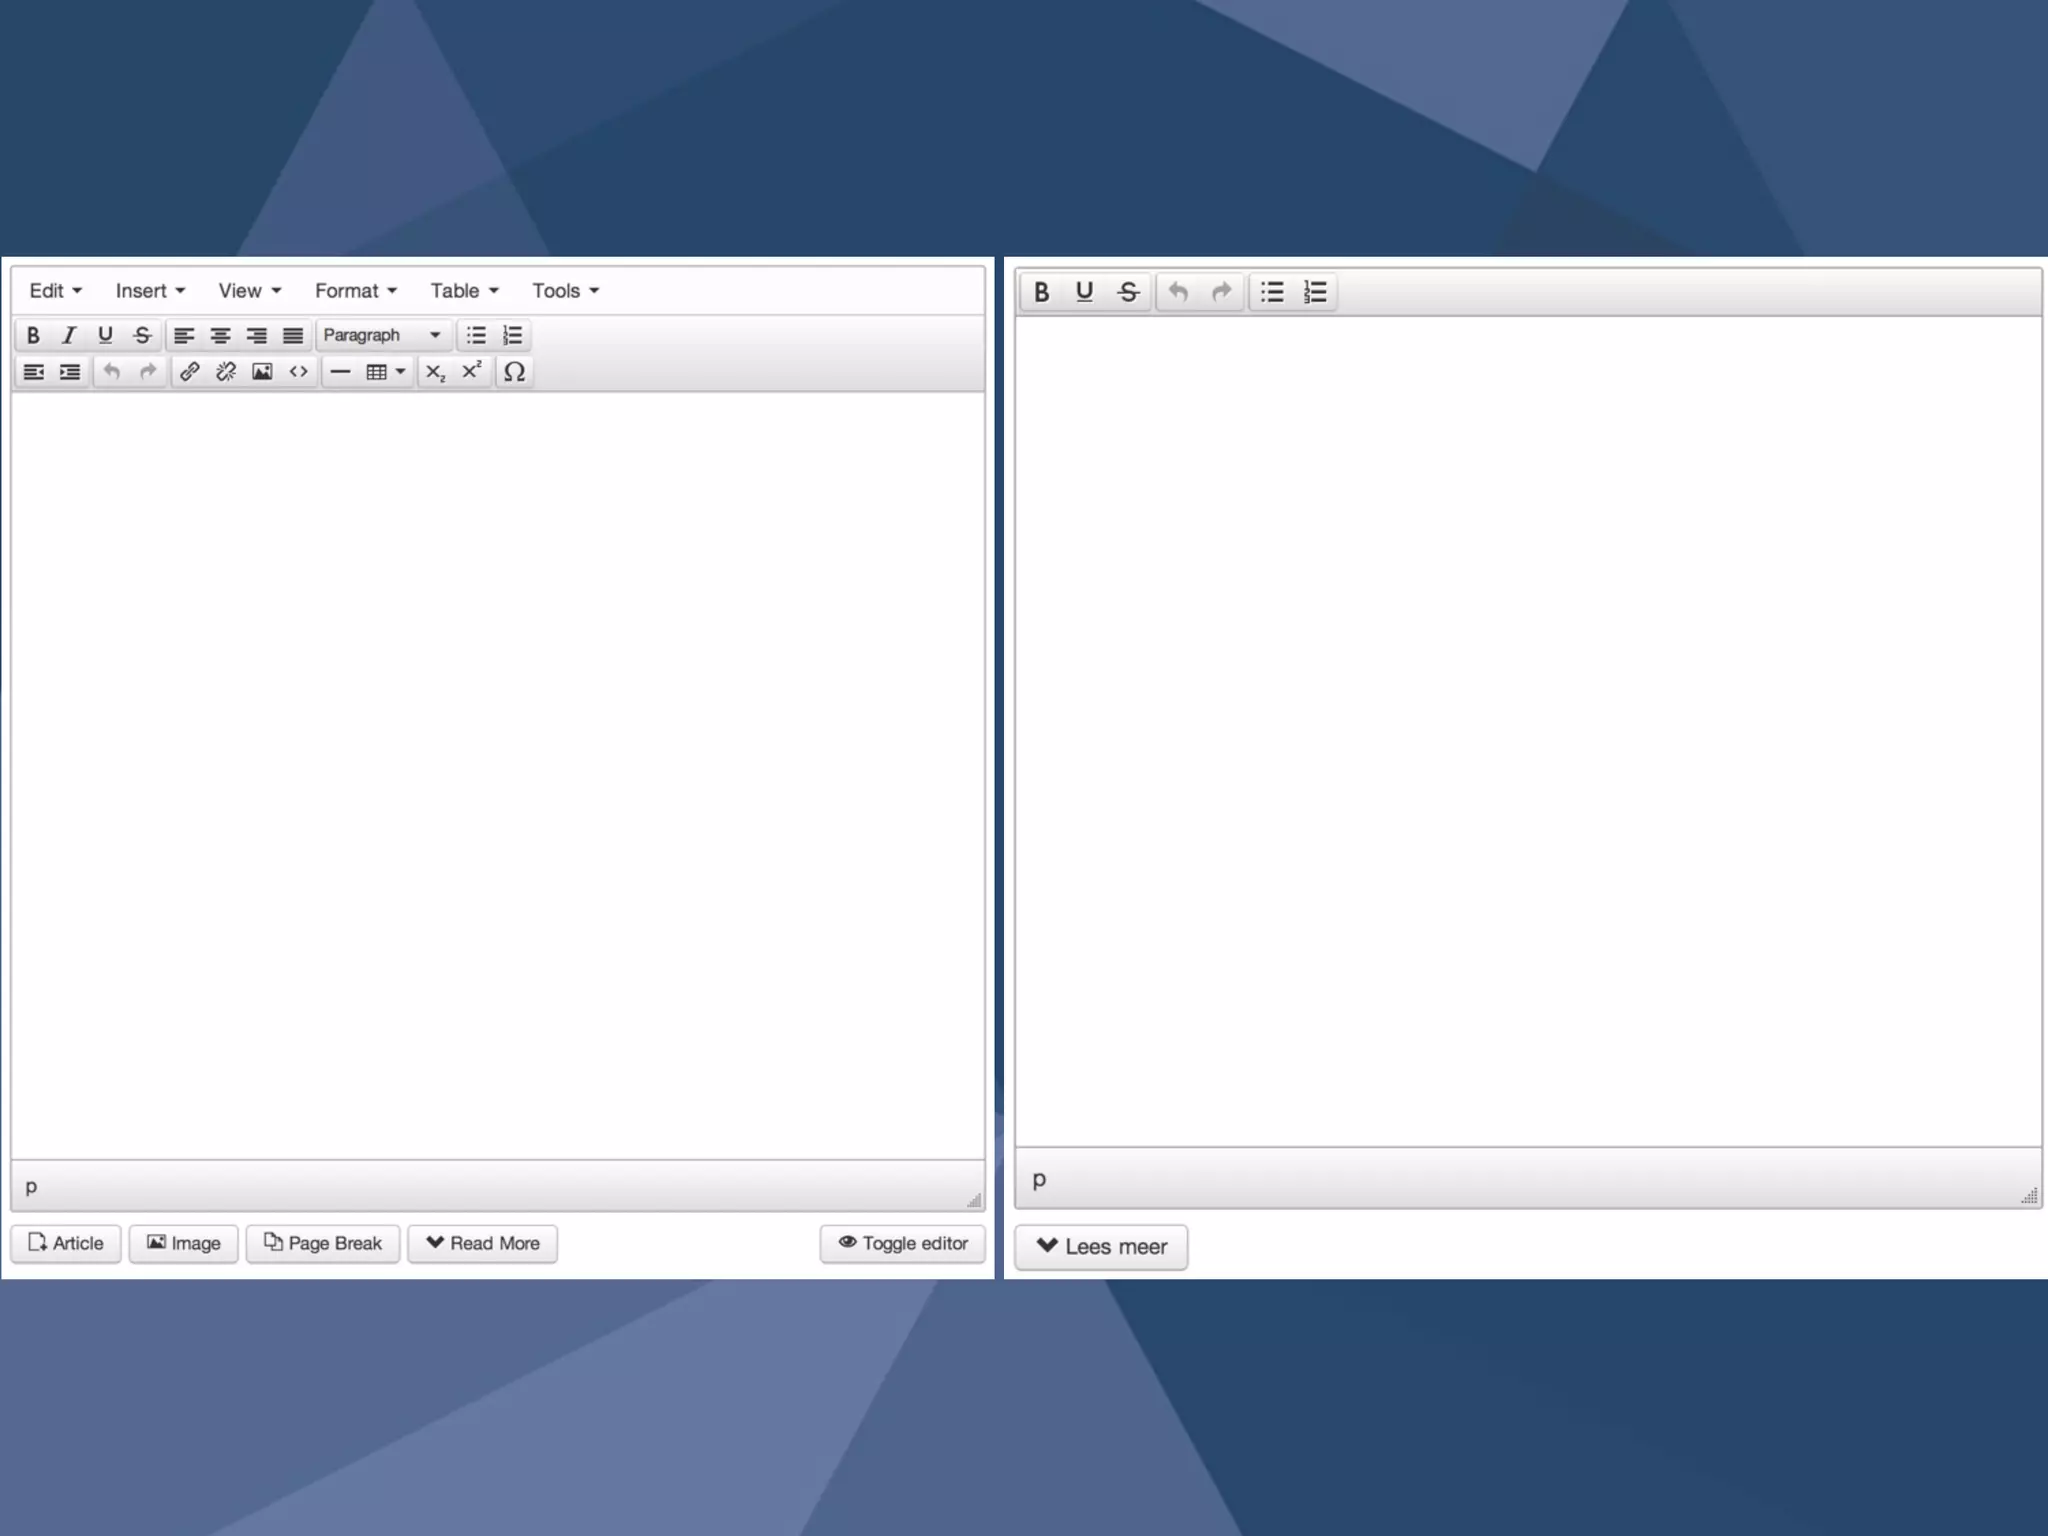Viewport: 2048px width, 1536px height.
Task: Insert a link with the chain icon
Action: [x=189, y=372]
